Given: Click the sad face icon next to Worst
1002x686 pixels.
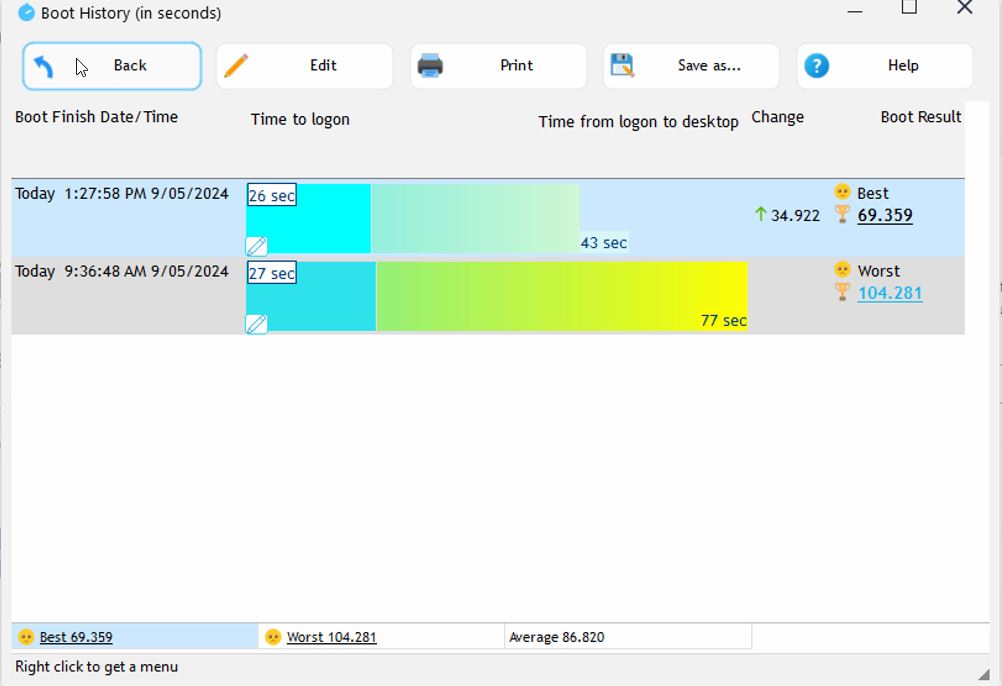Looking at the screenshot, I should coord(842,270).
